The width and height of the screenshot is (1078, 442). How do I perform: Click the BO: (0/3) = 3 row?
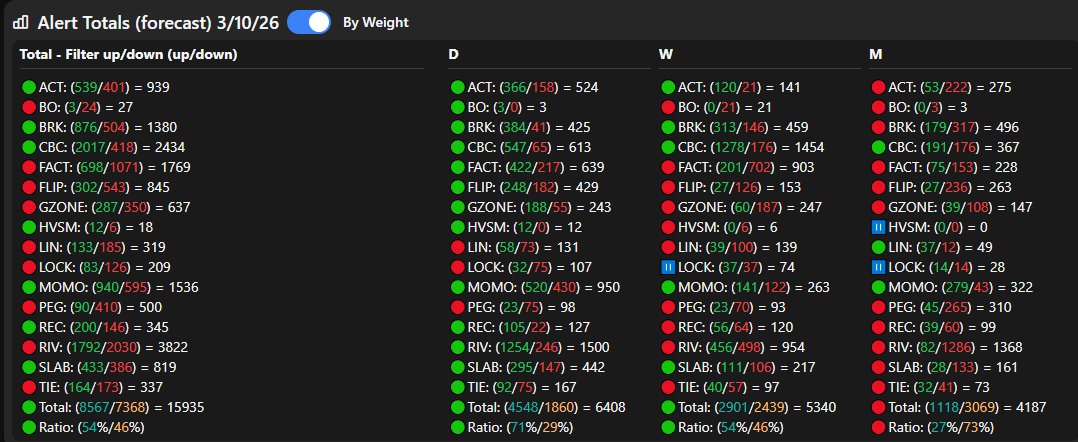pos(919,107)
